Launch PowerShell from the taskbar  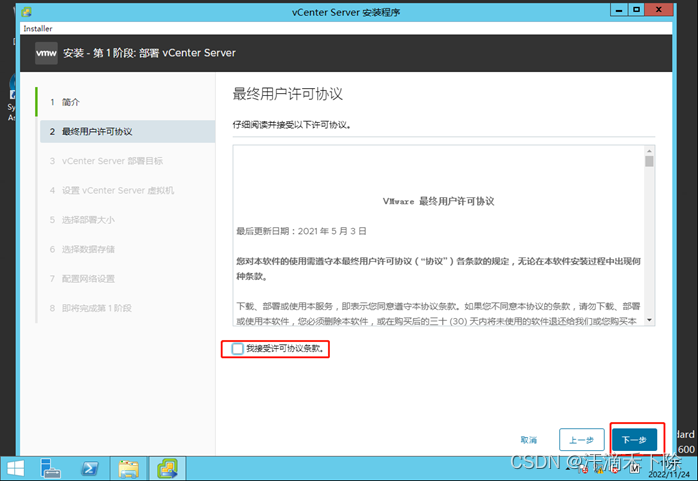[89, 469]
